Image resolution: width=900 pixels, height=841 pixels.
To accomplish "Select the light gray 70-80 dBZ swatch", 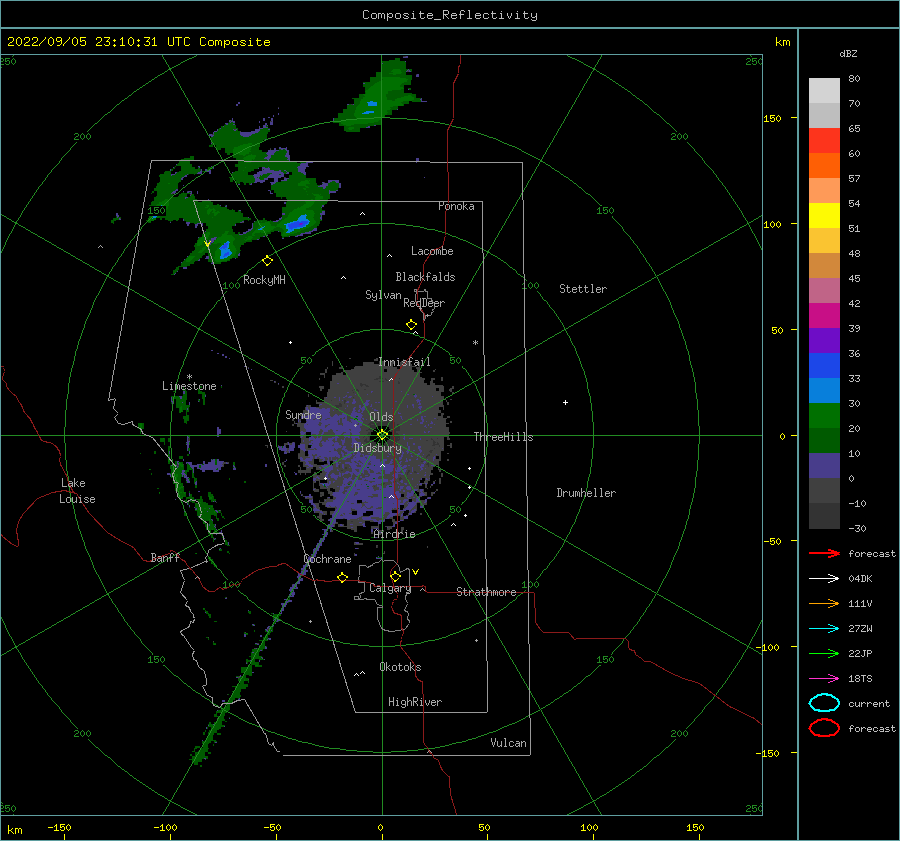I will click(824, 91).
